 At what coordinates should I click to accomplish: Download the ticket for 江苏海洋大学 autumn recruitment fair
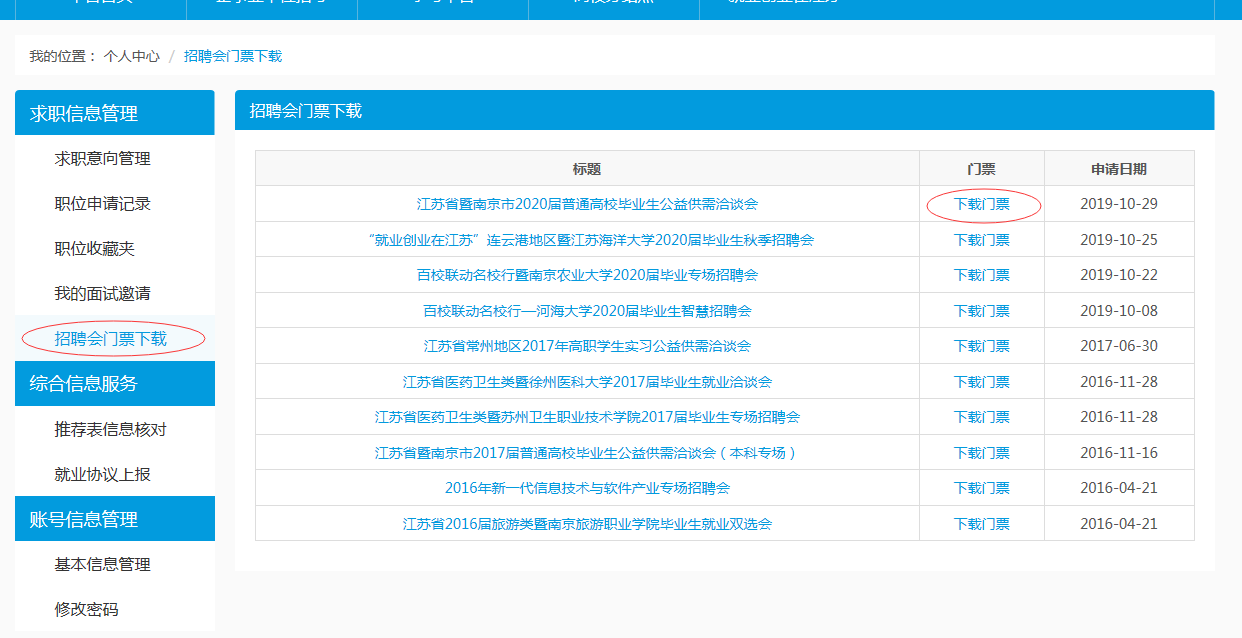pyautogui.click(x=980, y=239)
